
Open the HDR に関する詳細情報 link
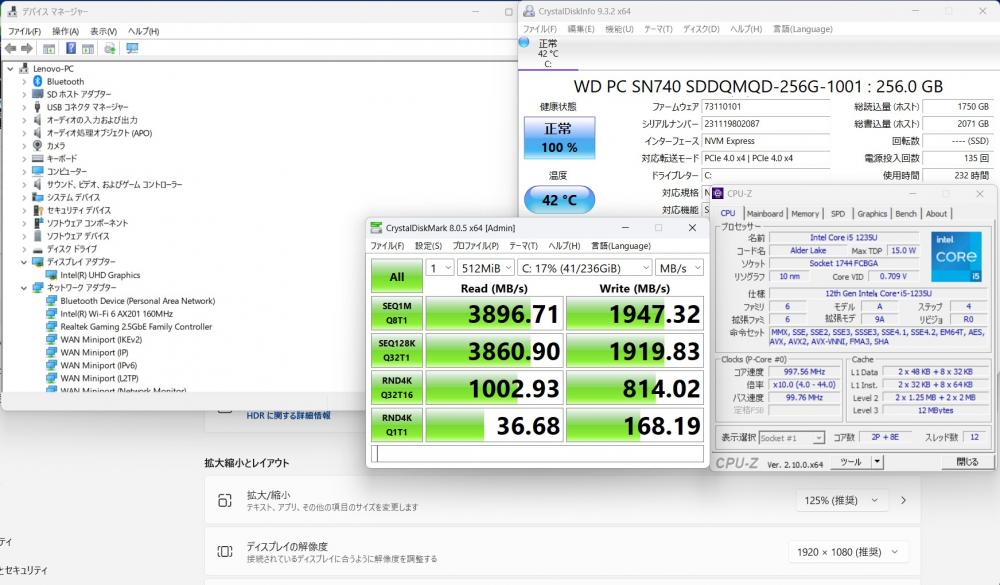pyautogui.click(x=288, y=415)
